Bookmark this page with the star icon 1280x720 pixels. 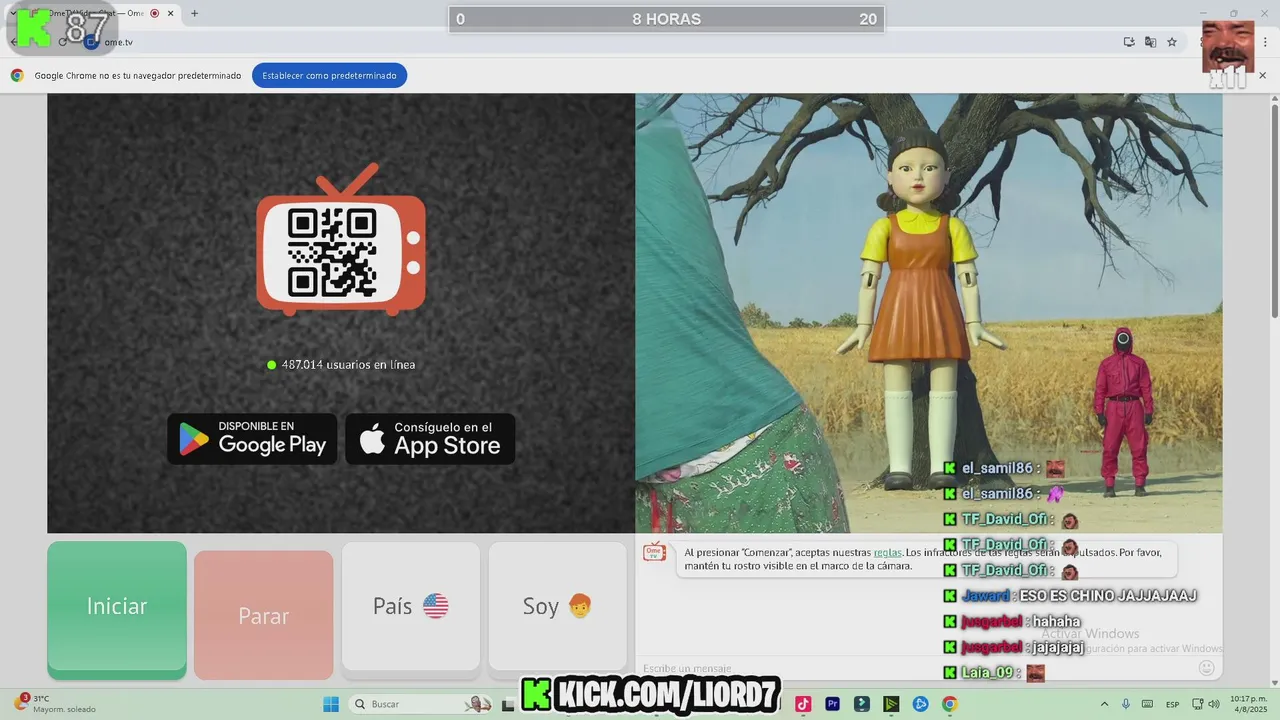pos(1172,42)
